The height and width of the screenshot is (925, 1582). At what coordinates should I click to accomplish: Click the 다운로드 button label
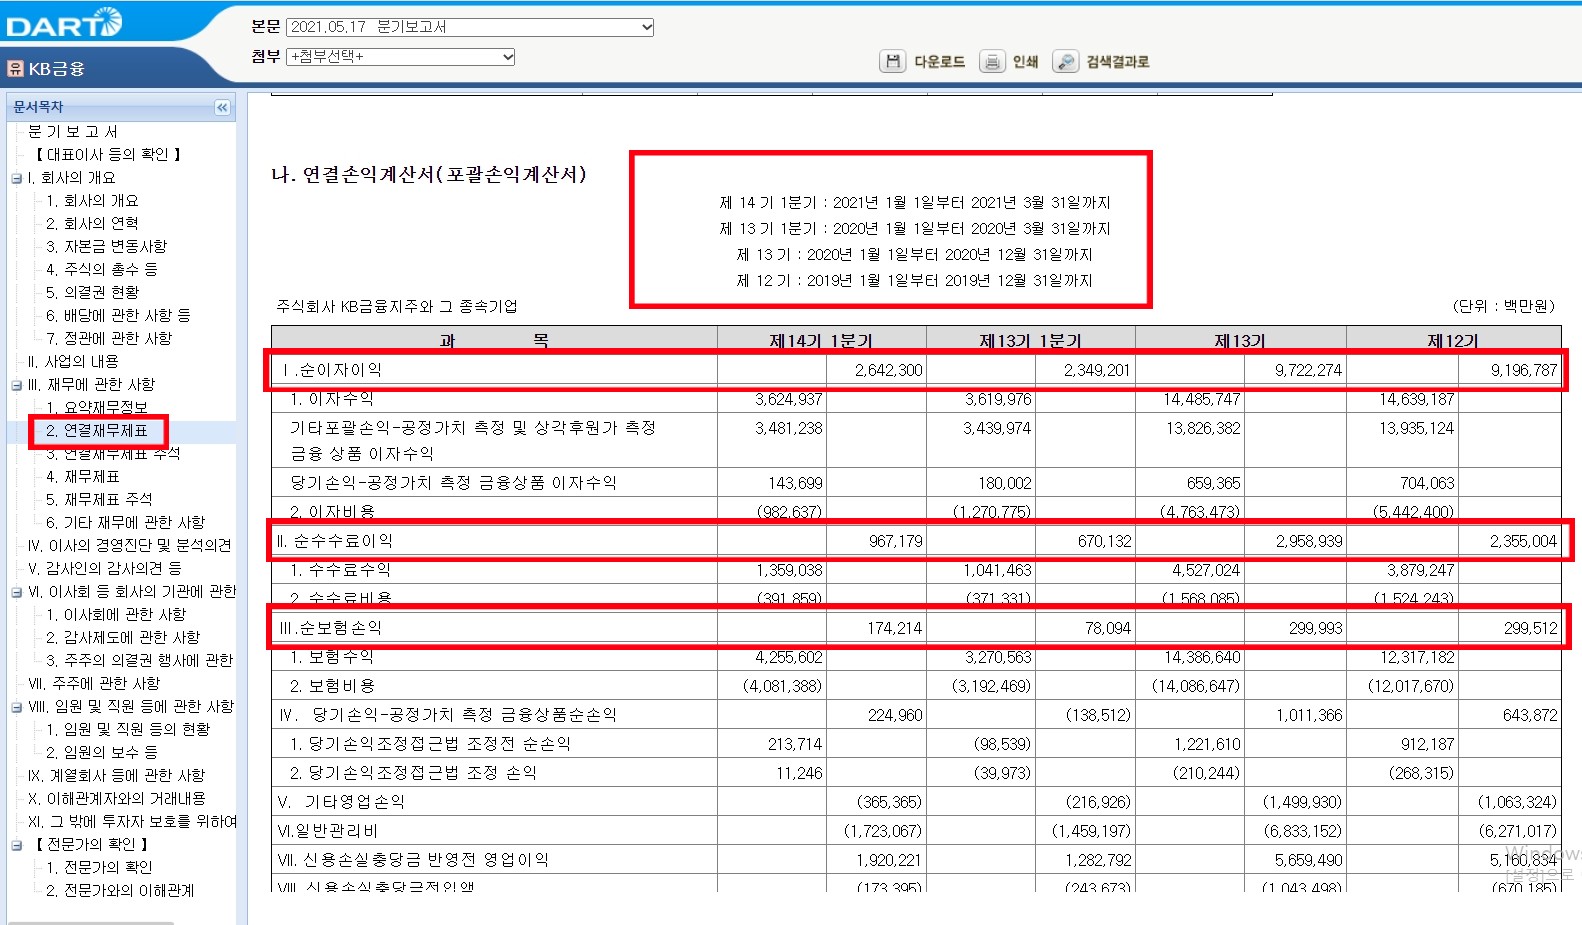940,62
